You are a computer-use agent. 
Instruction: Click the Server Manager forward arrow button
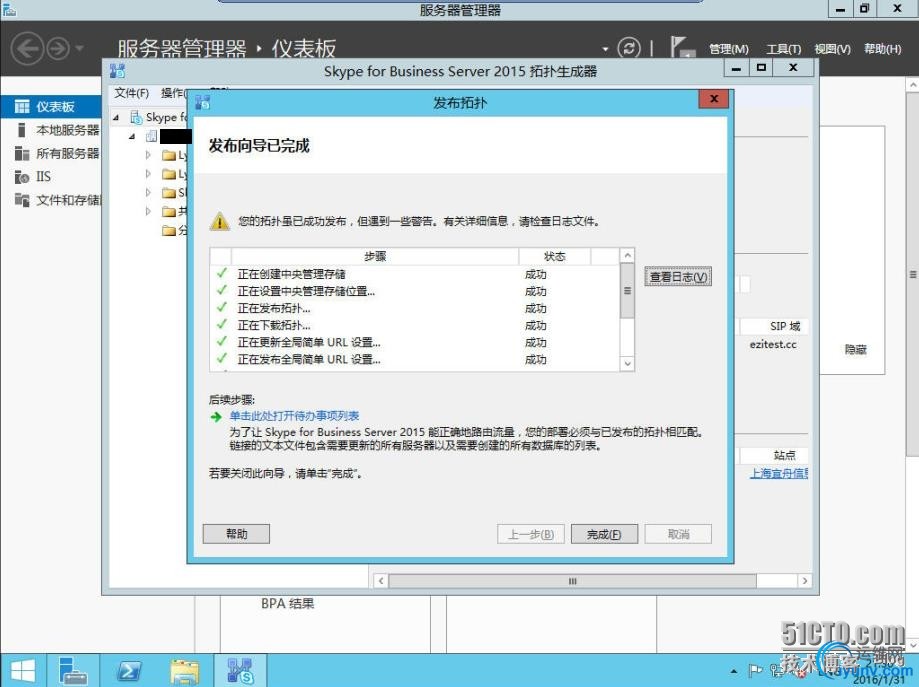point(58,48)
